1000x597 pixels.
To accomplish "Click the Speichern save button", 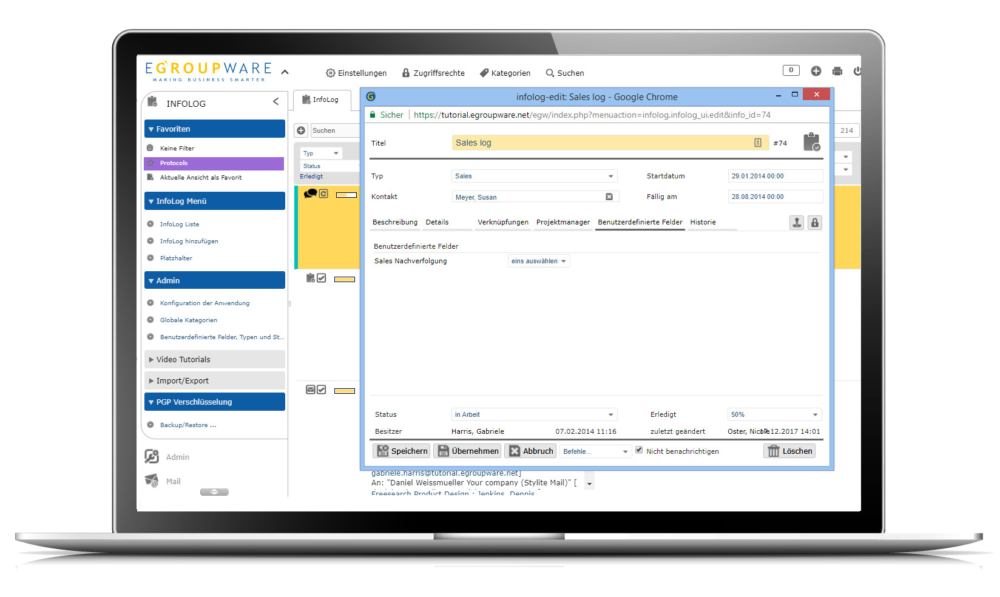I will (x=401, y=451).
